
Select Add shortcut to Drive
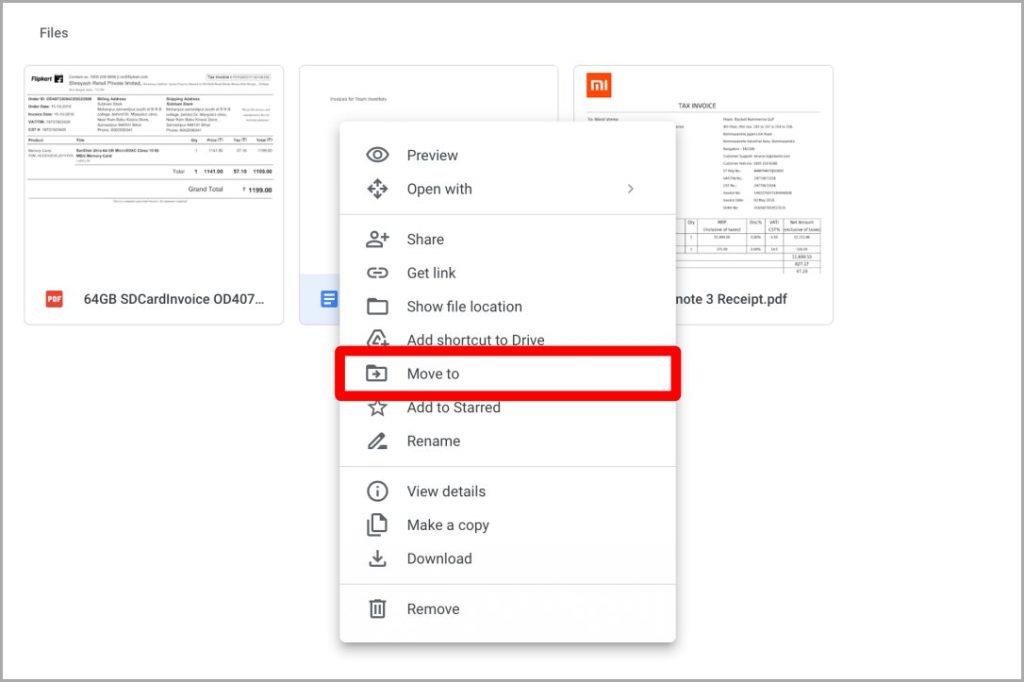click(507, 338)
